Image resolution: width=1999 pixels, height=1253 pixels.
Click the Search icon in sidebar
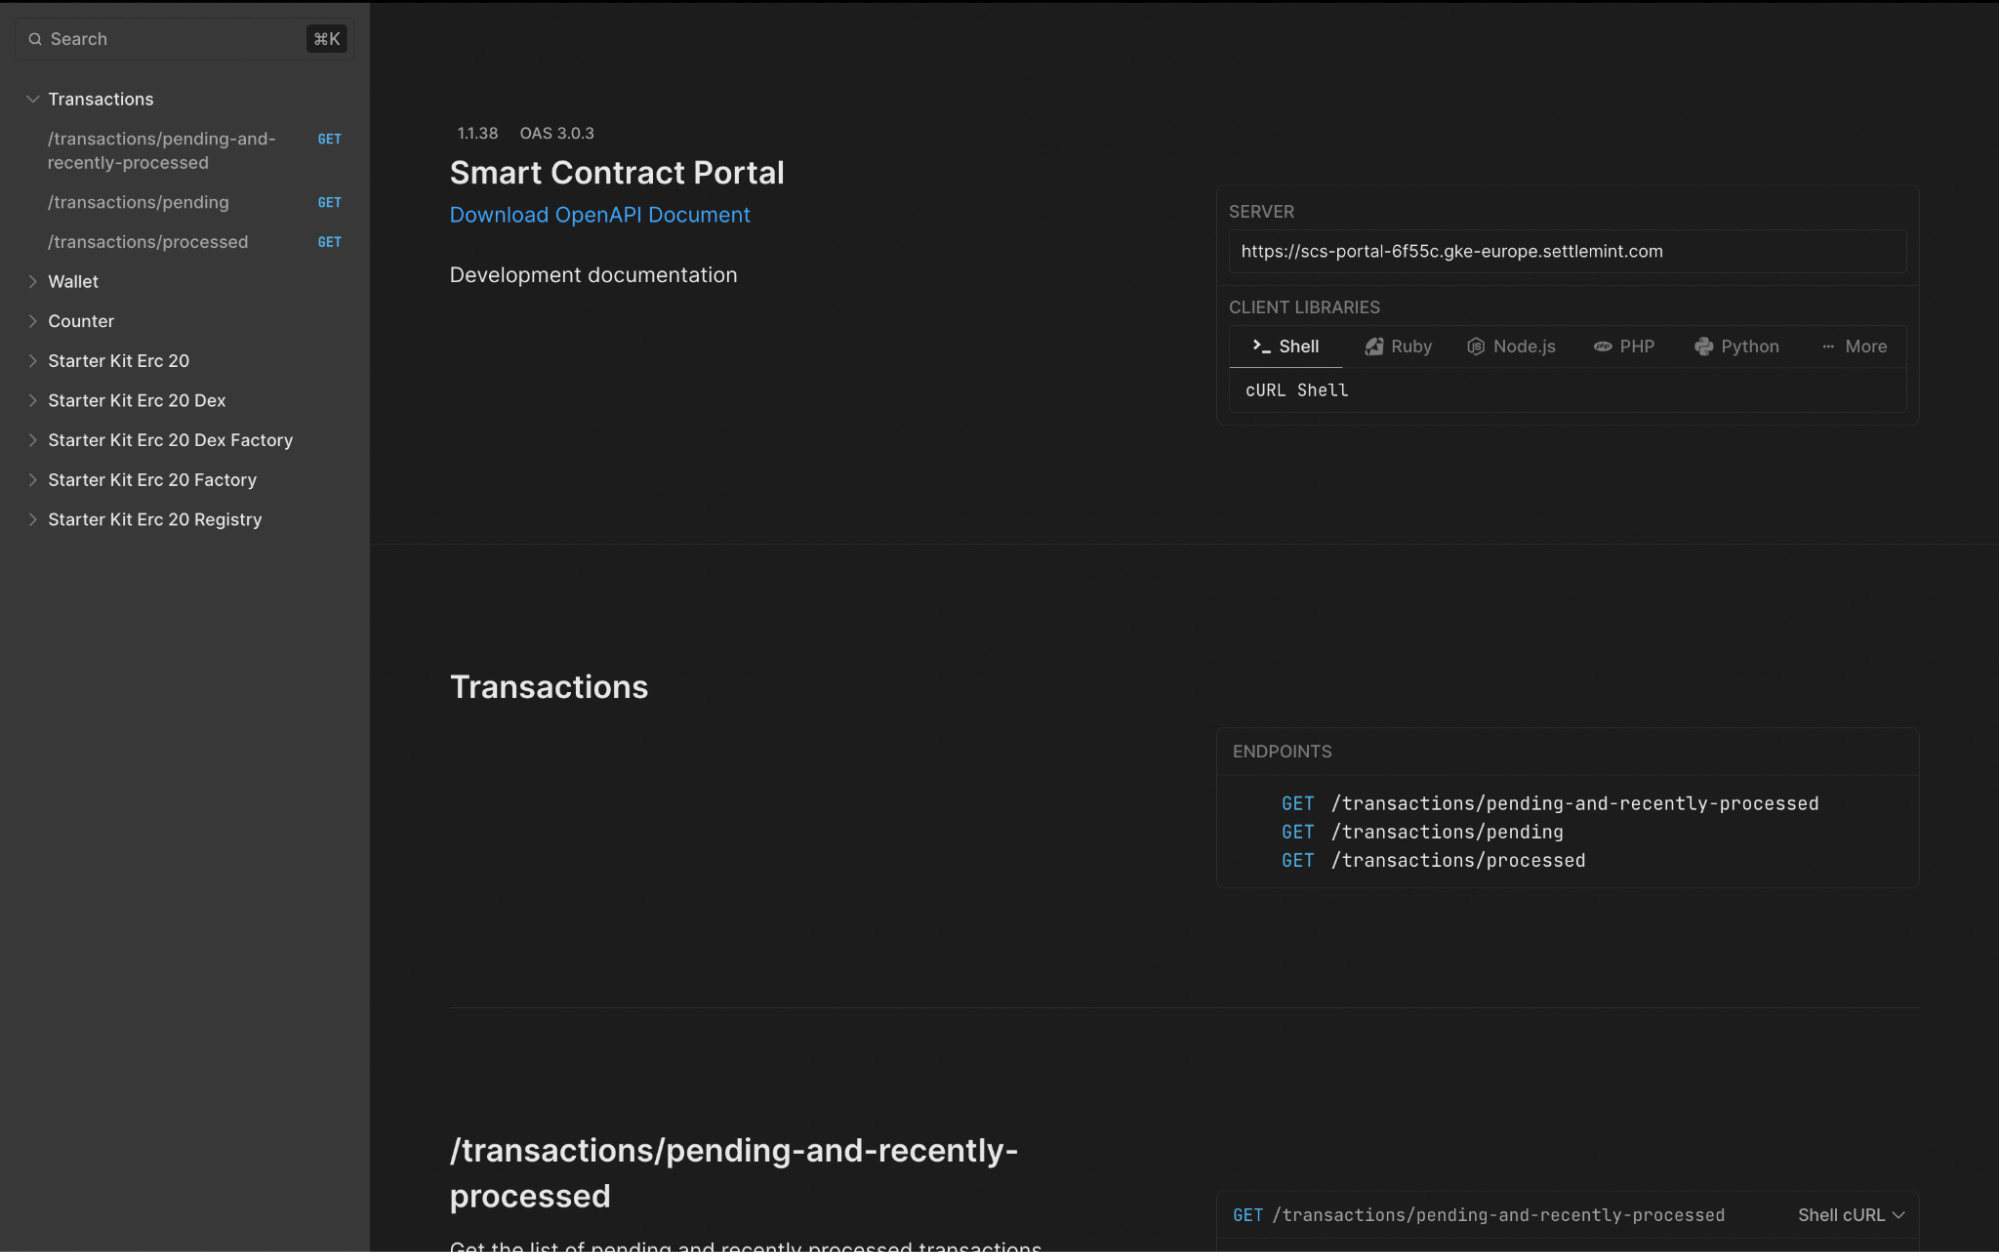pyautogui.click(x=35, y=38)
